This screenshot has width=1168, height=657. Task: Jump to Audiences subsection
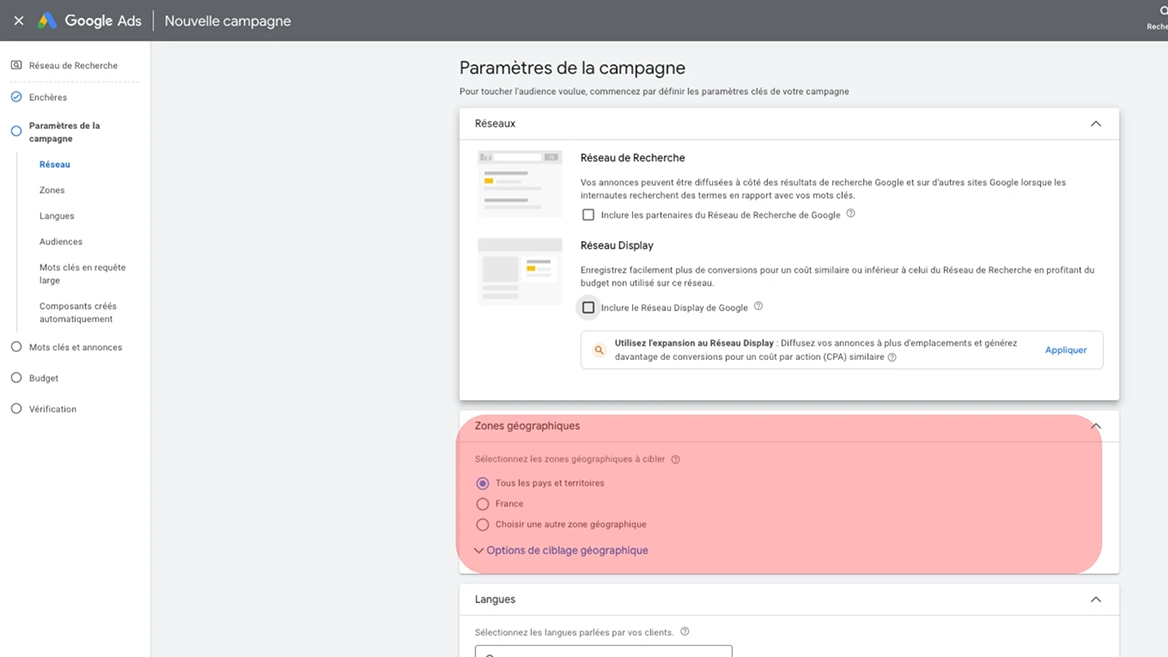tap(61, 241)
